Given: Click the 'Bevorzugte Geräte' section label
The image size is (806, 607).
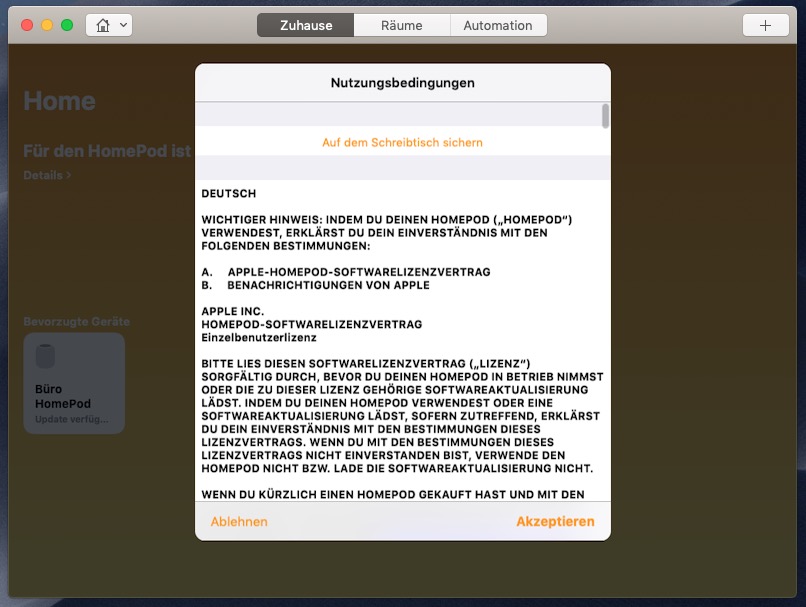Looking at the screenshot, I should 77,322.
